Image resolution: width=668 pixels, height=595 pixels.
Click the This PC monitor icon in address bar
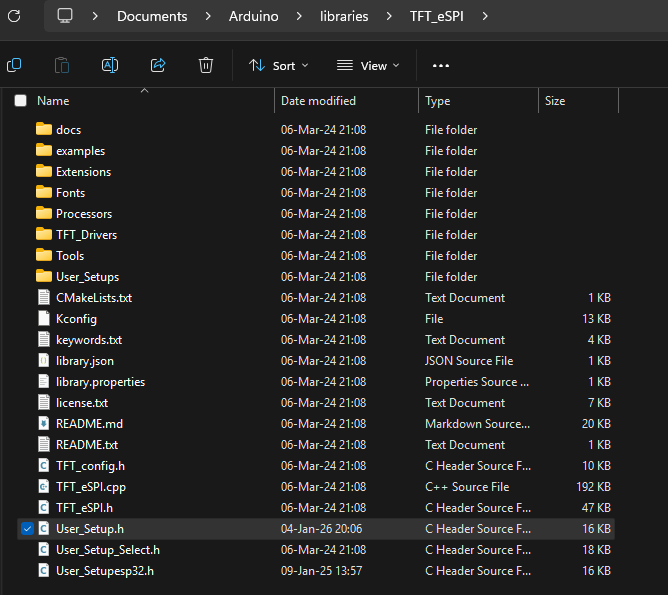click(65, 16)
